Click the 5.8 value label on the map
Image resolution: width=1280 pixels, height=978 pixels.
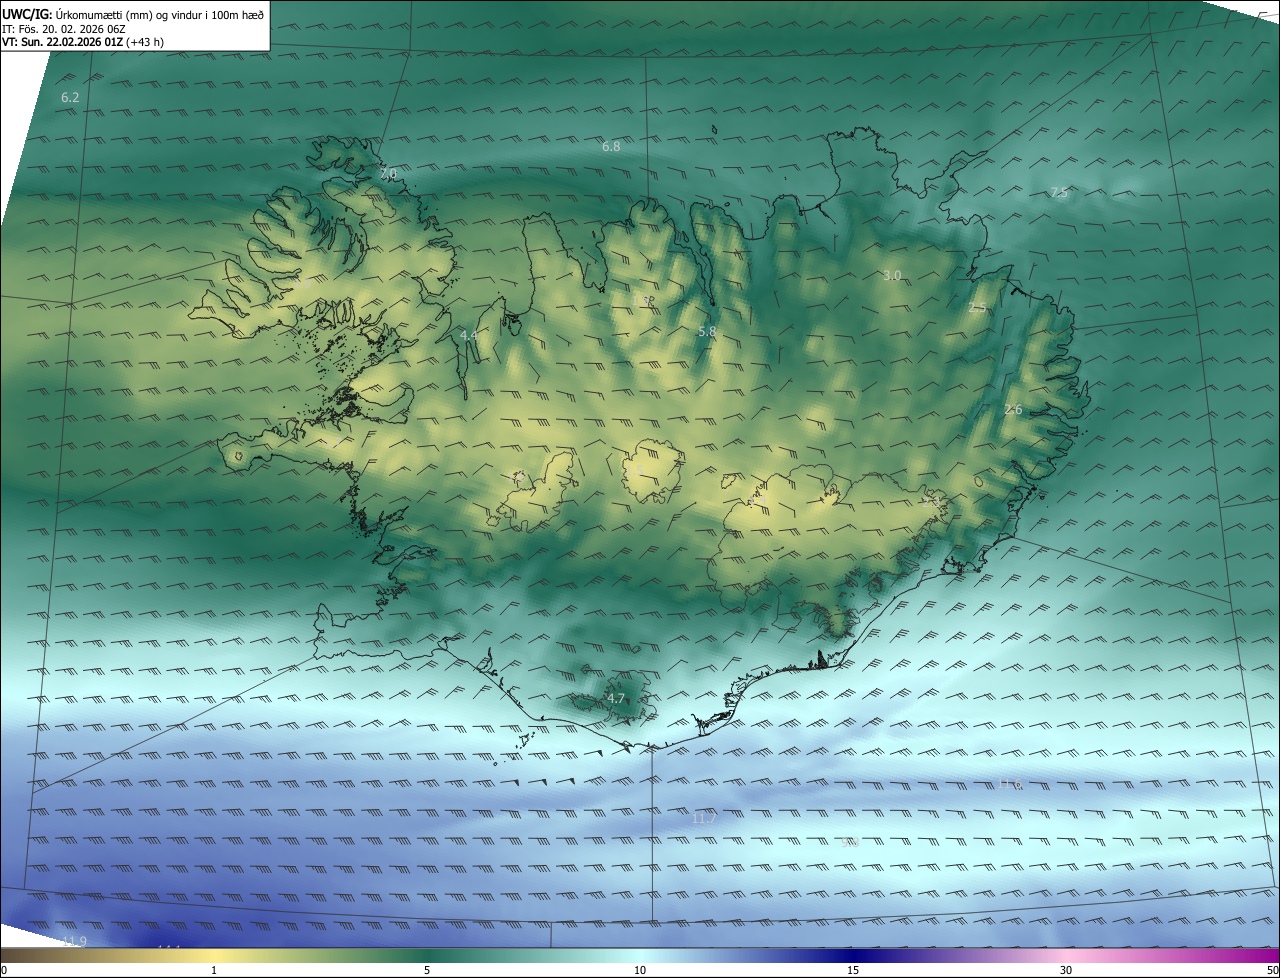pos(707,331)
